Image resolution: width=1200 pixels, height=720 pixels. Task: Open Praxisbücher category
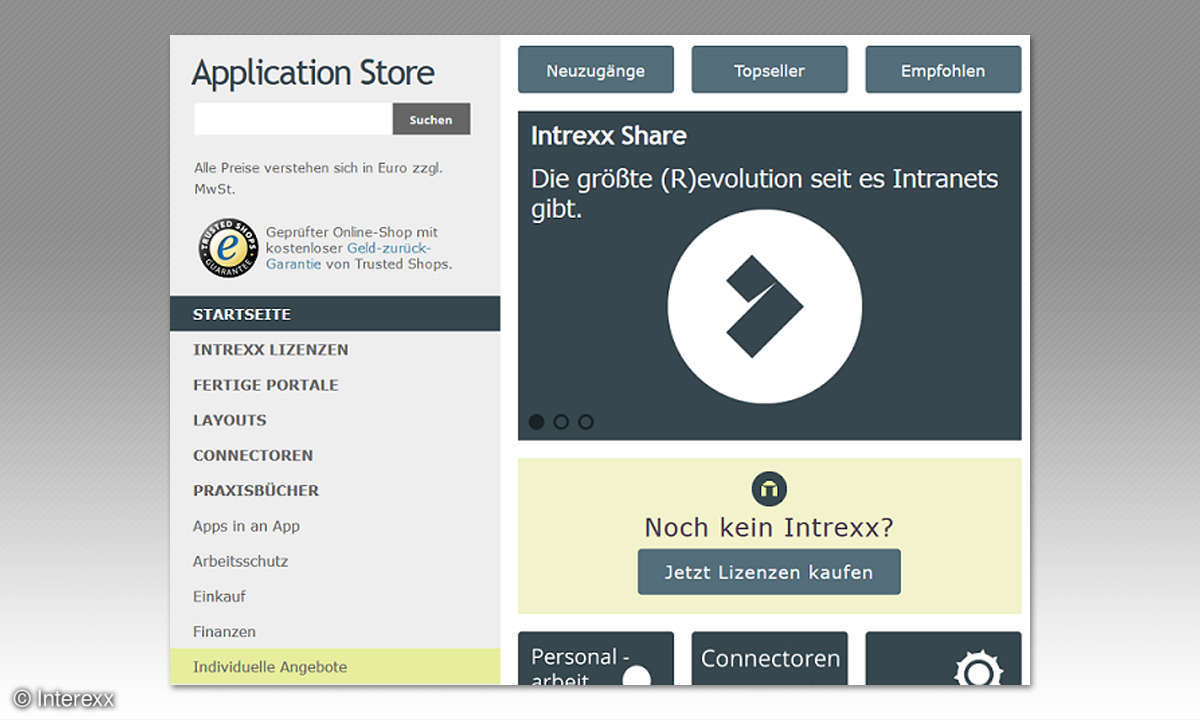click(x=335, y=490)
